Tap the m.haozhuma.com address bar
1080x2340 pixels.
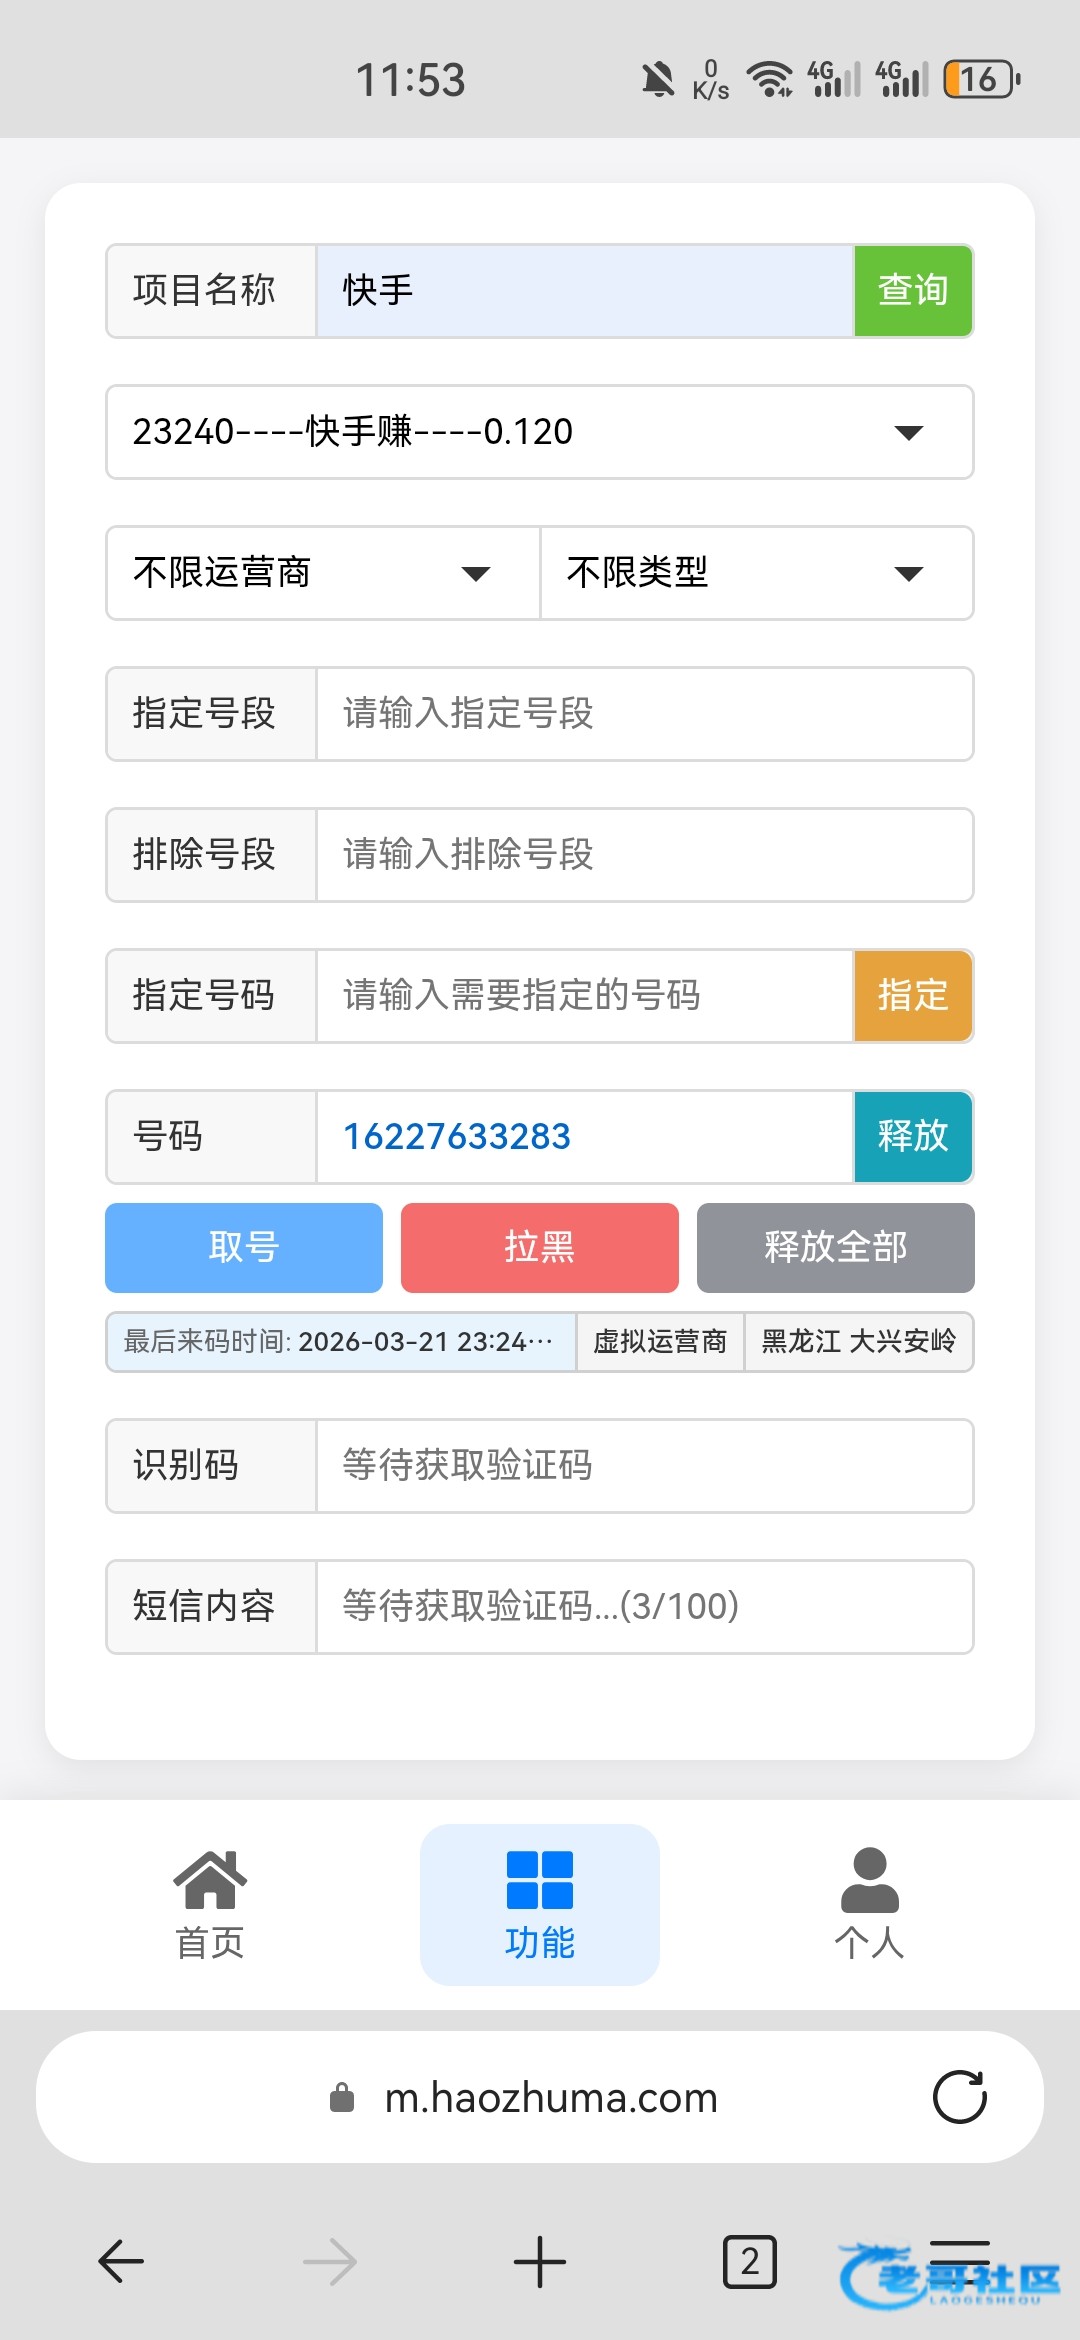tap(550, 2097)
